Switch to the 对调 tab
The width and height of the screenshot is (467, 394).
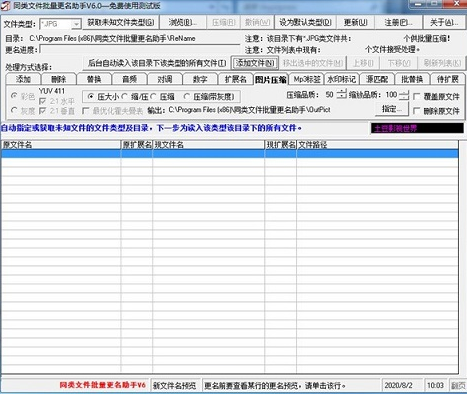165,79
